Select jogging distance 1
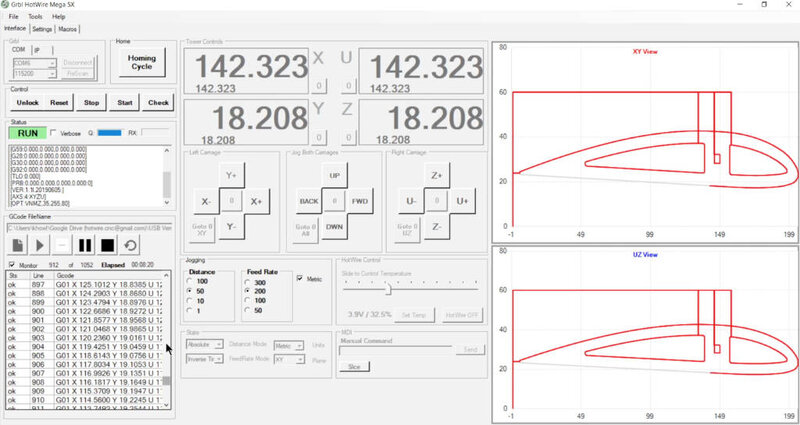 [191, 311]
